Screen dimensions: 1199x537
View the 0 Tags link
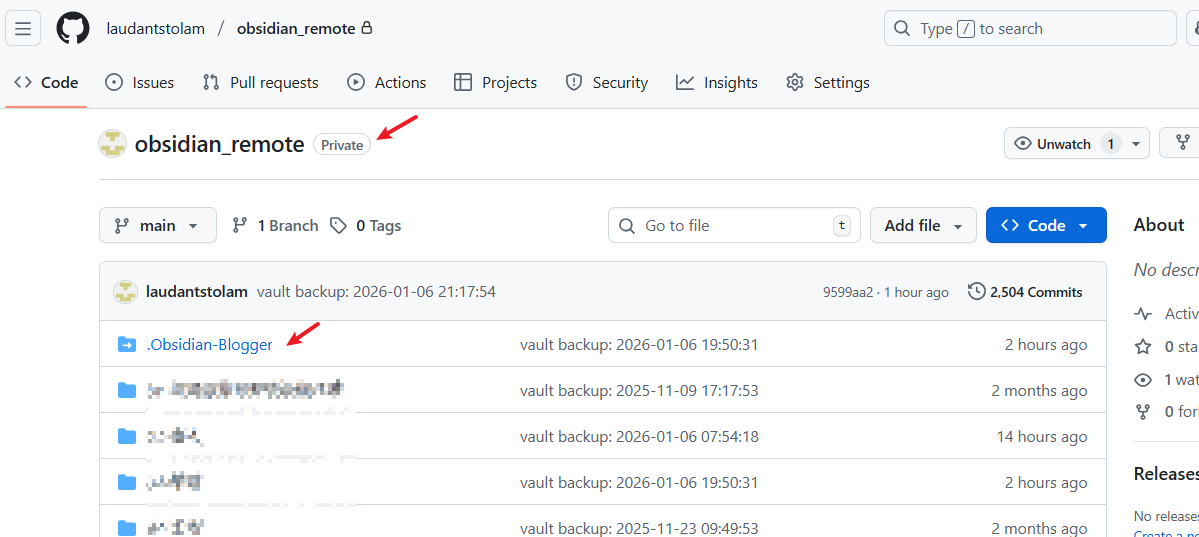click(x=366, y=226)
